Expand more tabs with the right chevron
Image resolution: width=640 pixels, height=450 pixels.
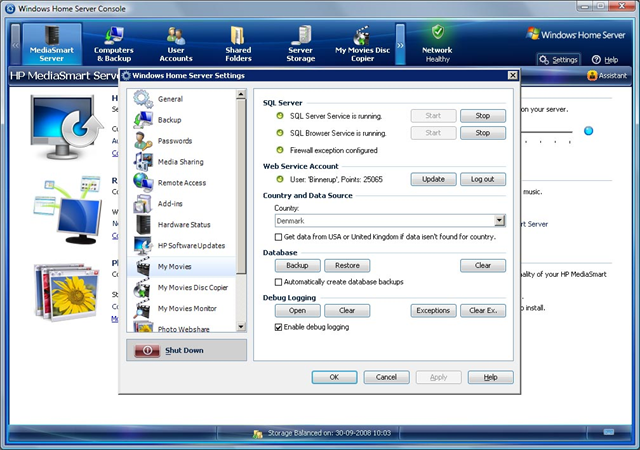pyautogui.click(x=400, y=44)
